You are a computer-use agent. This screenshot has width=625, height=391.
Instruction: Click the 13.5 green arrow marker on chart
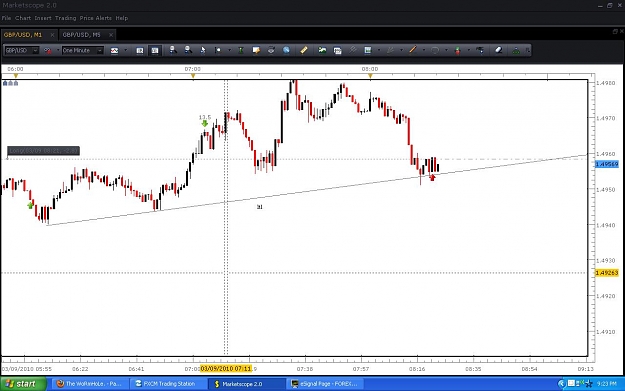coord(204,124)
